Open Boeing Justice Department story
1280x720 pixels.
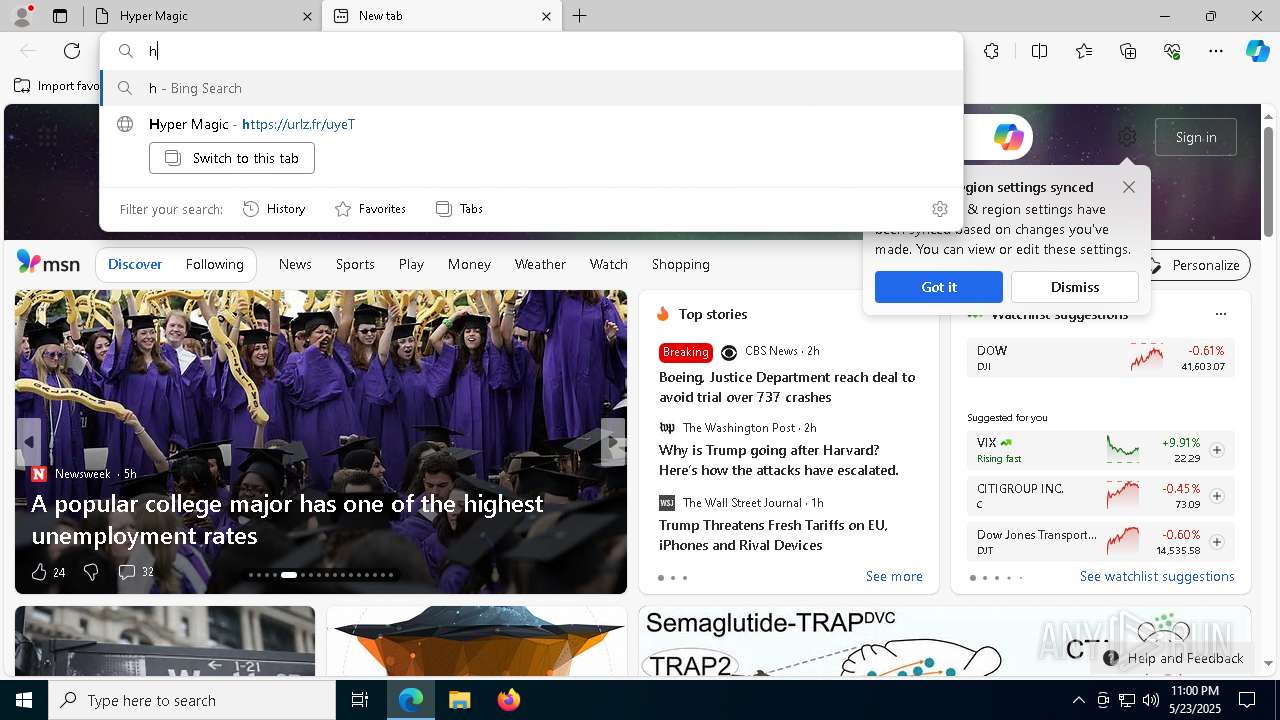point(787,387)
